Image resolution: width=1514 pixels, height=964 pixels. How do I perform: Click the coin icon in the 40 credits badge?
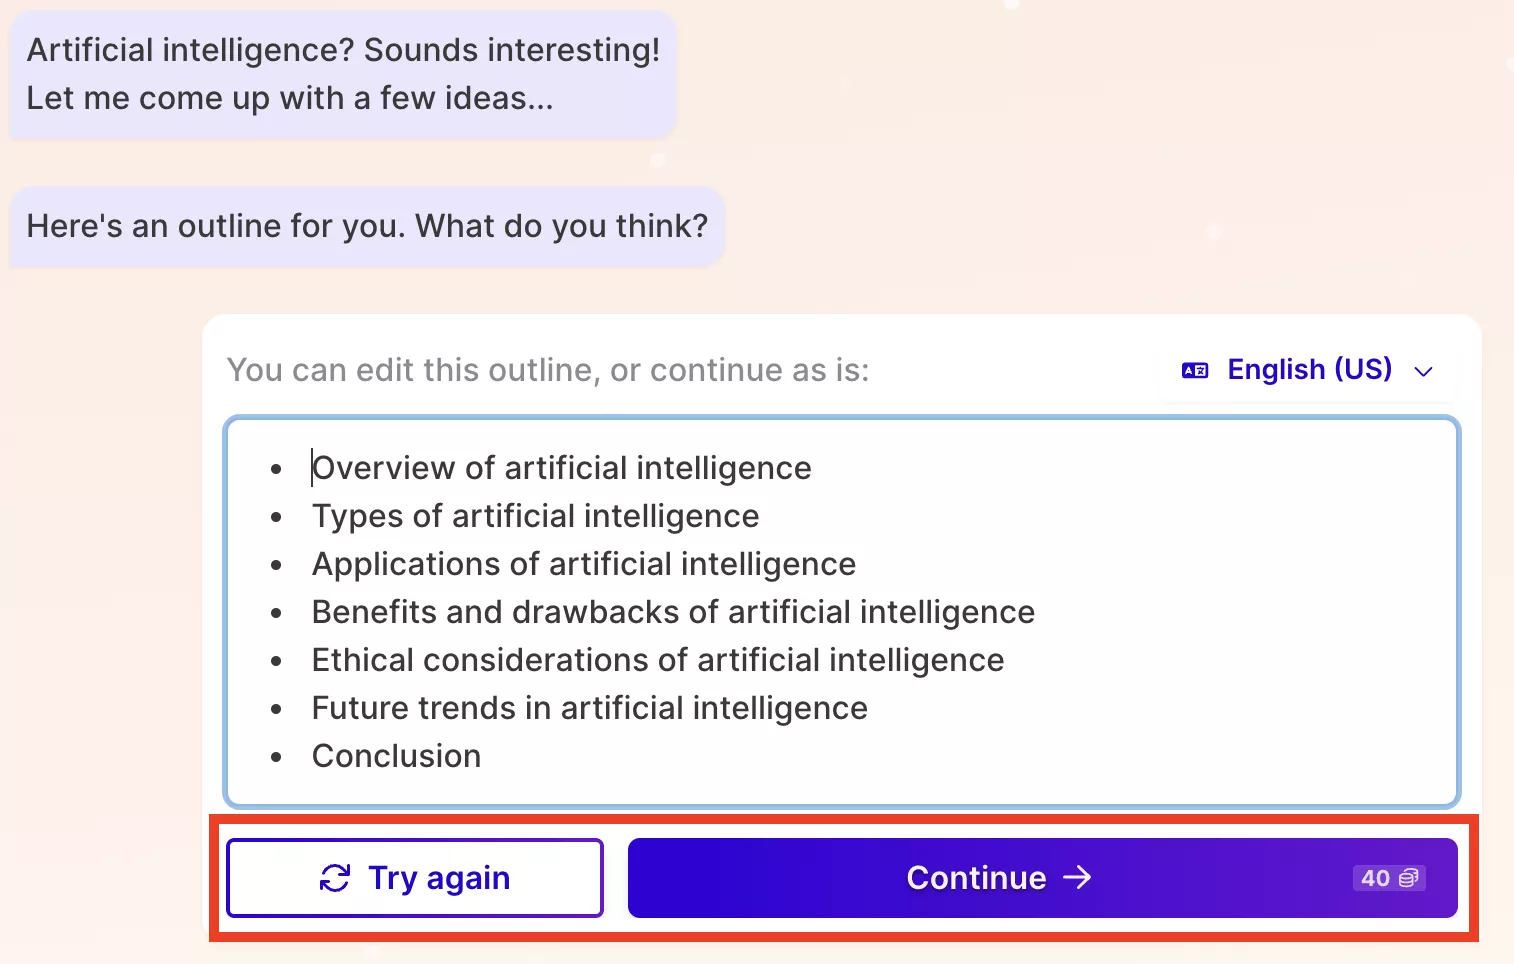point(1410,878)
